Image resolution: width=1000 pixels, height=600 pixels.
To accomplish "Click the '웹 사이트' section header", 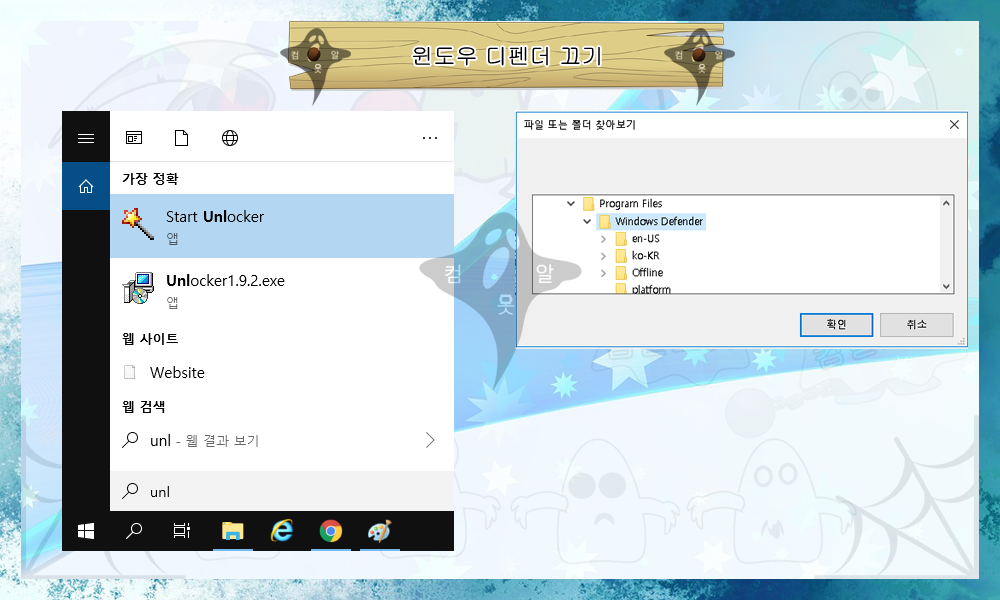I will click(151, 339).
